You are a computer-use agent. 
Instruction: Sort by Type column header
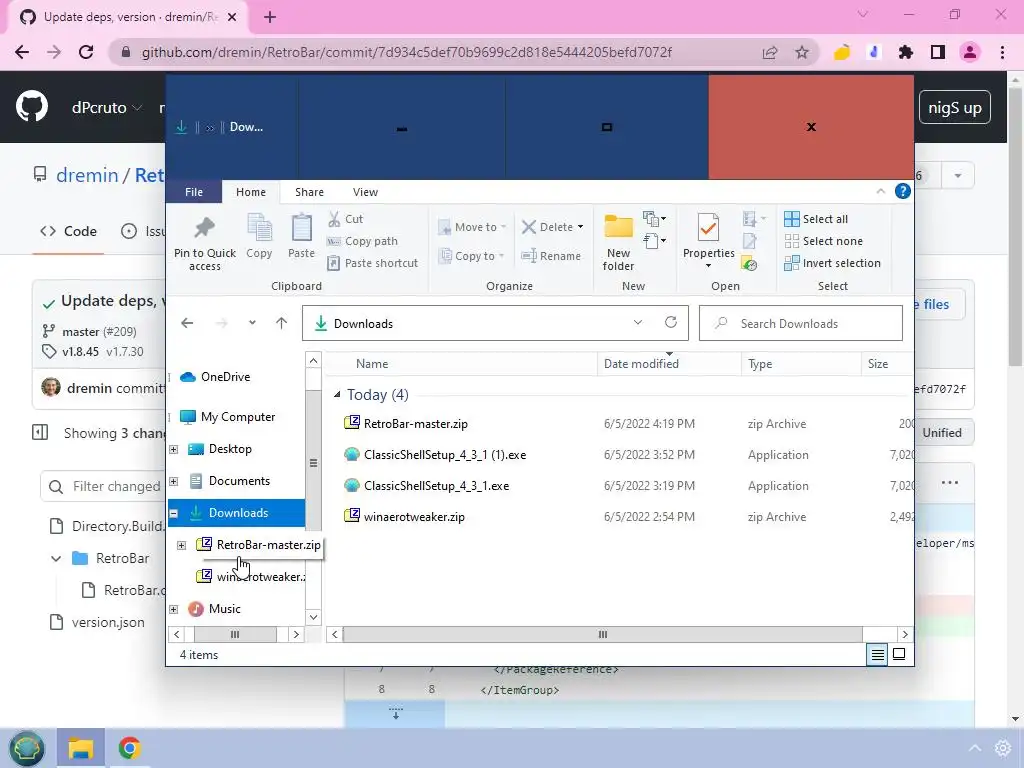(801, 364)
